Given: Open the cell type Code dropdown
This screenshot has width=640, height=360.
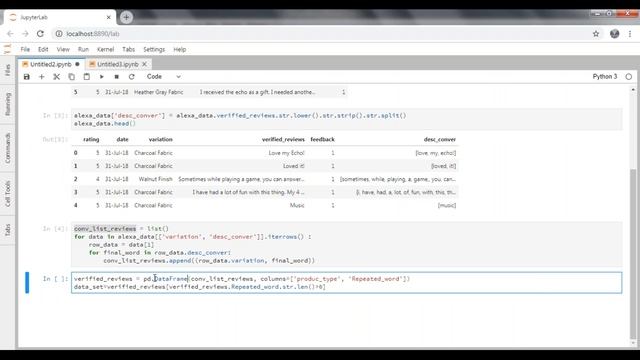Looking at the screenshot, I should (x=163, y=77).
